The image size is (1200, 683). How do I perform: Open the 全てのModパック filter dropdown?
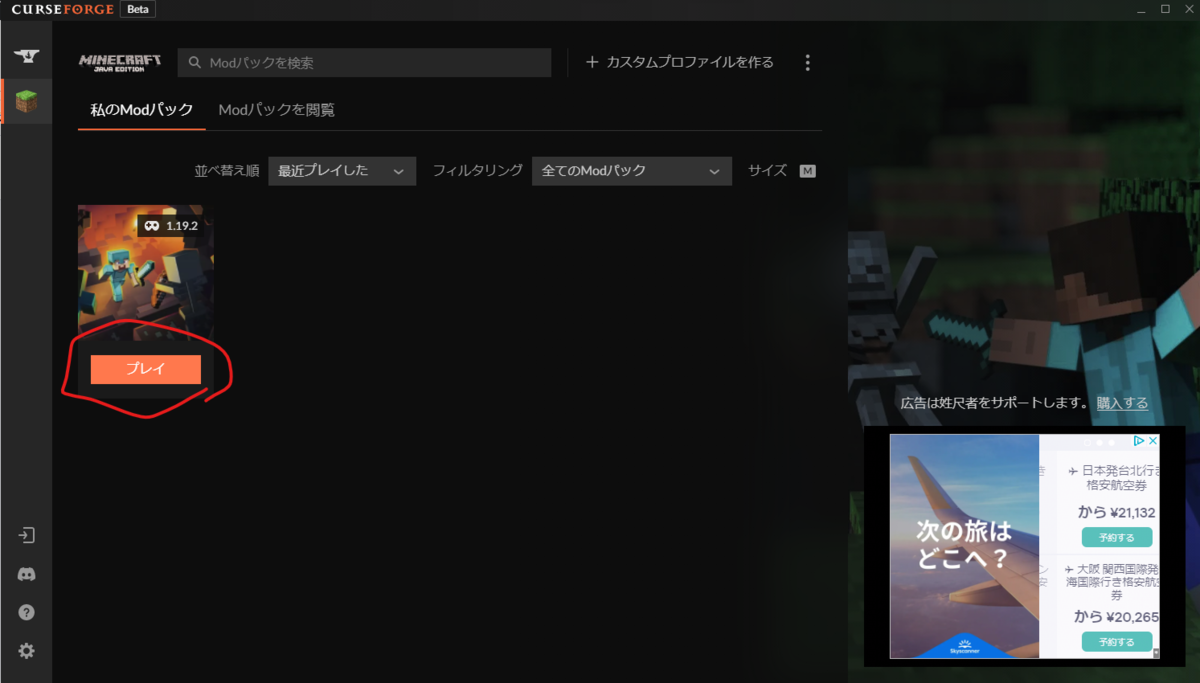(x=632, y=171)
